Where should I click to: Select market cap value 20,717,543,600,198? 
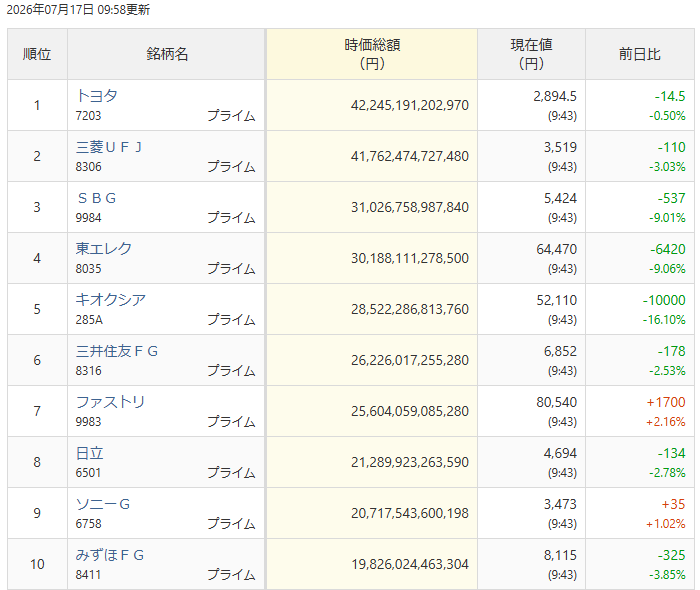409,513
